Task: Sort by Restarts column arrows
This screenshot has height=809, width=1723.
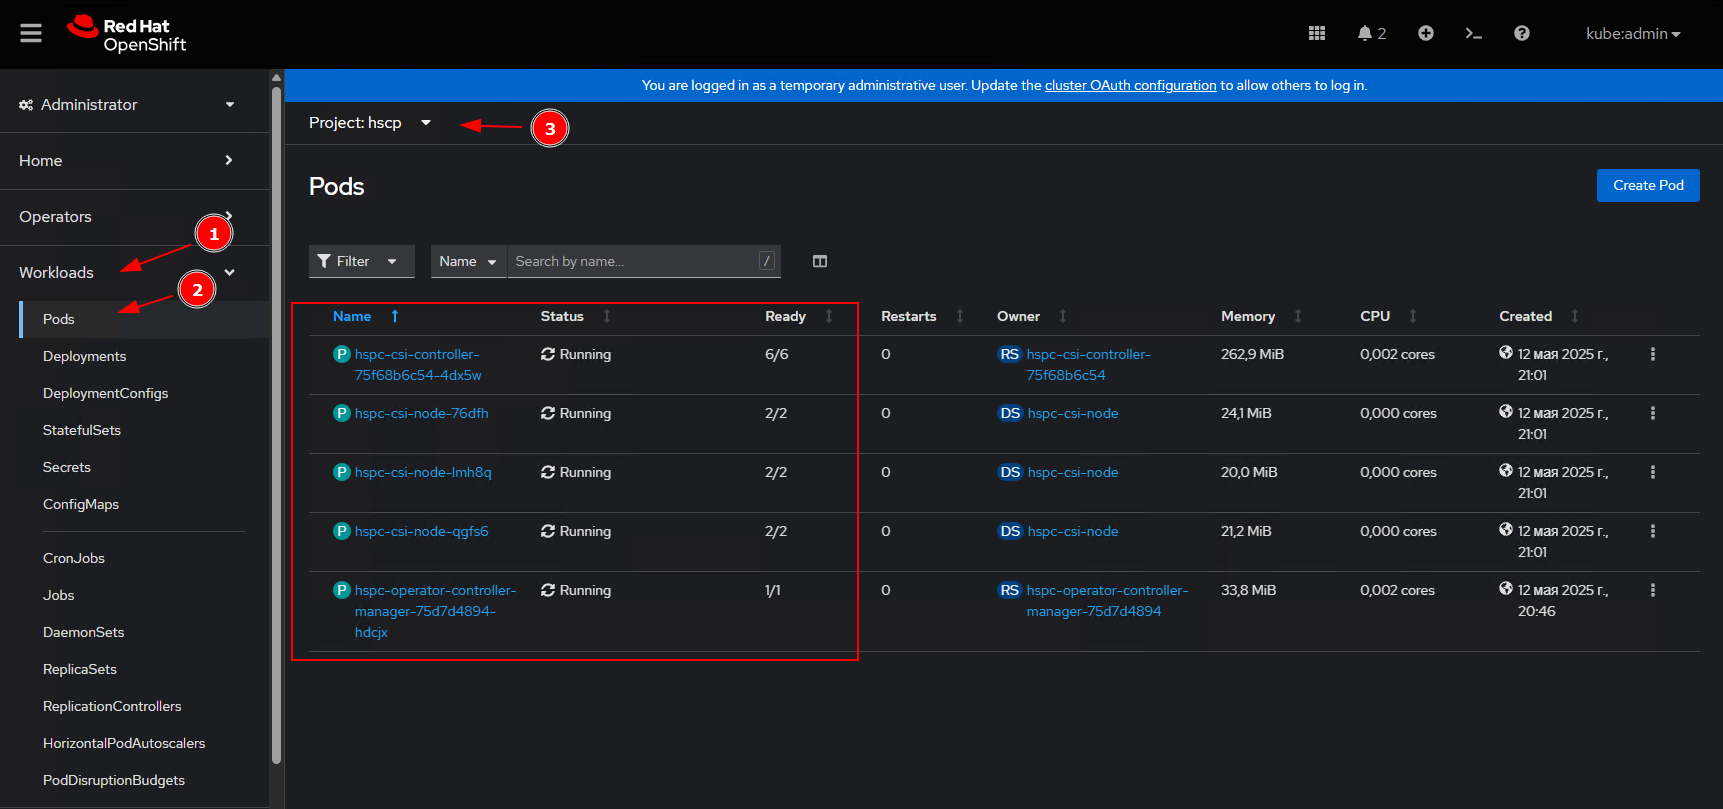Action: pos(960,316)
